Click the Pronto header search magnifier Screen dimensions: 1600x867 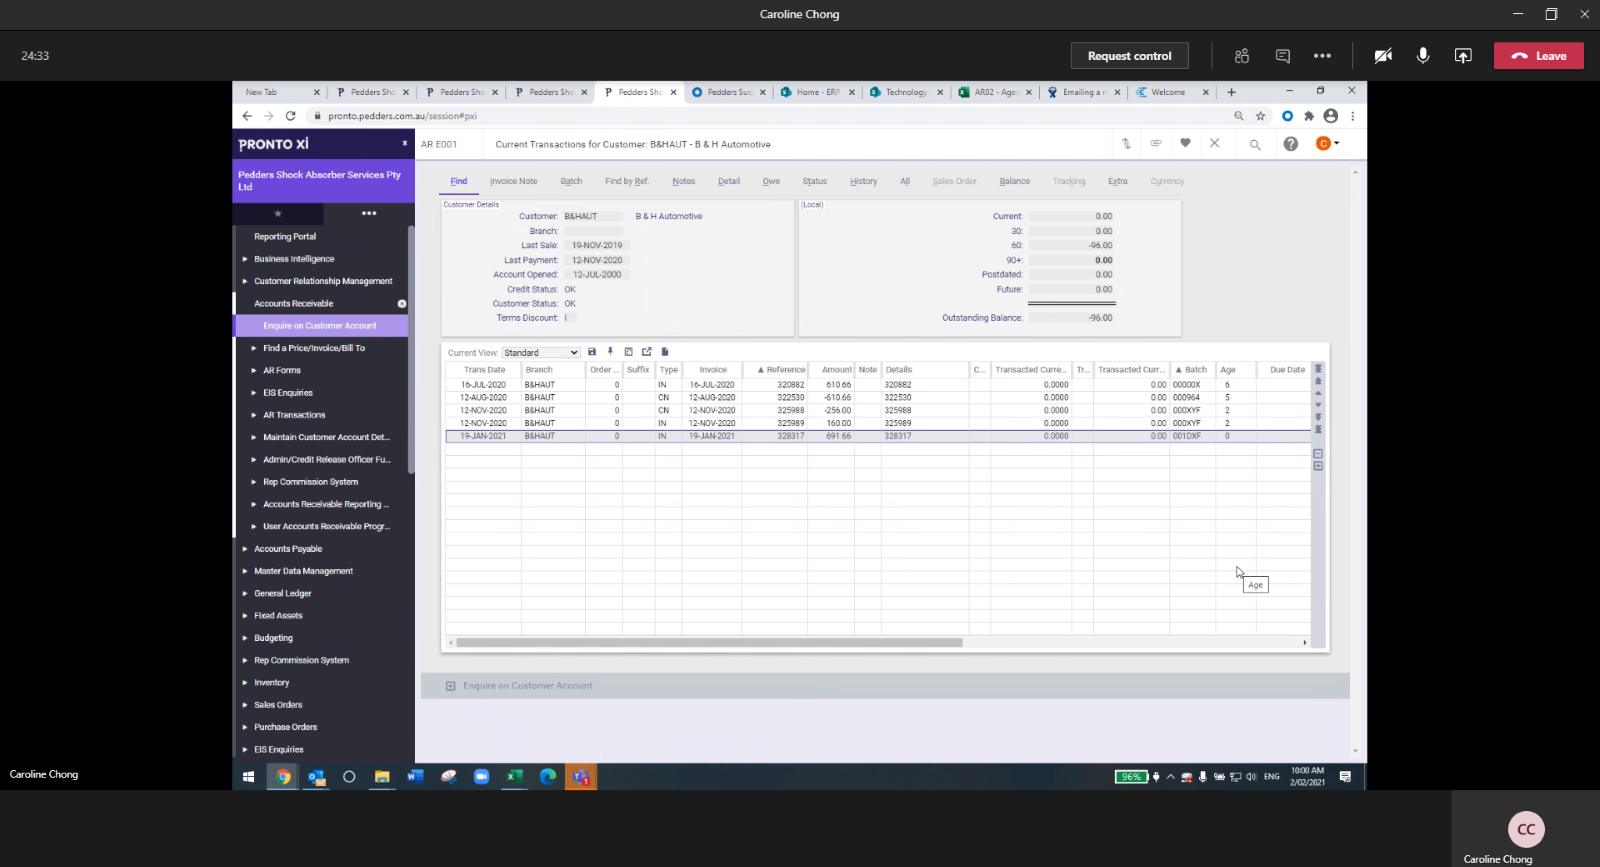1255,144
